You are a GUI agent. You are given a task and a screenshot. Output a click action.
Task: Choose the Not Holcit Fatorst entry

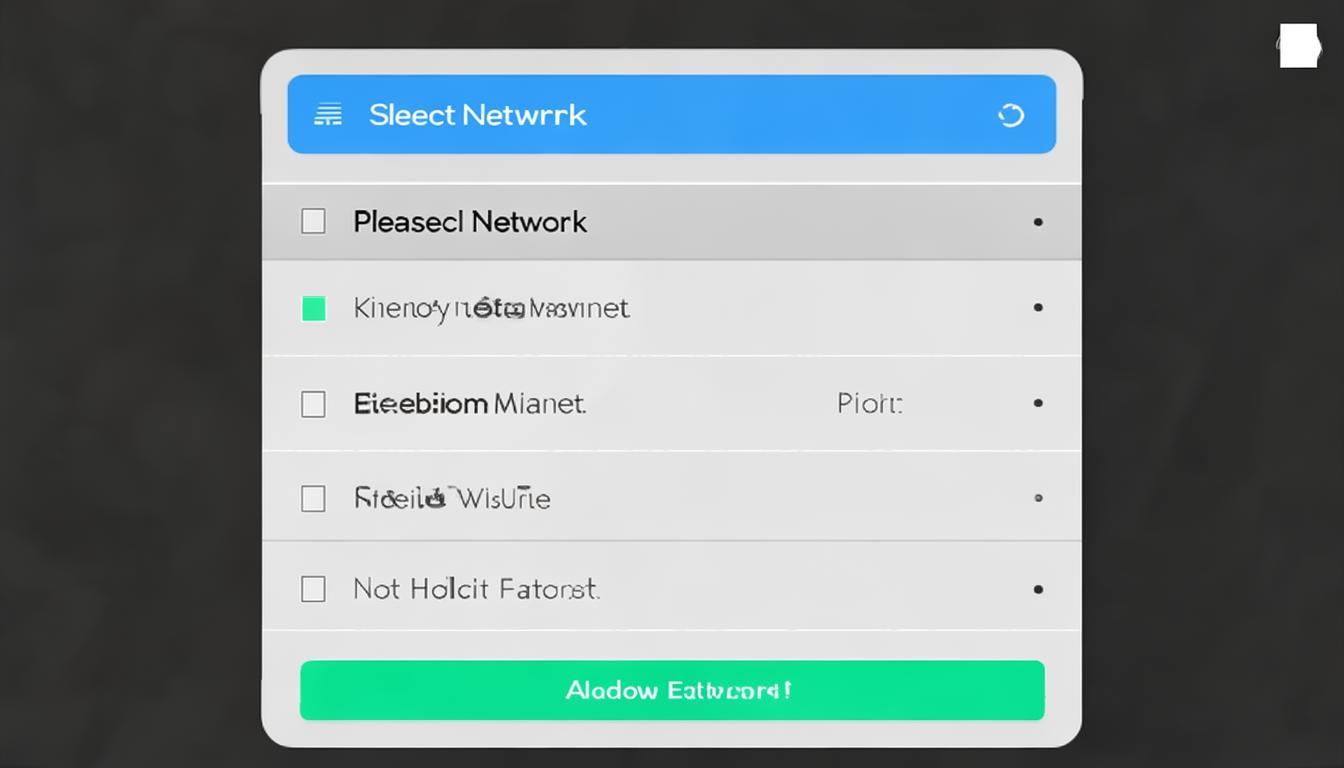click(x=476, y=589)
